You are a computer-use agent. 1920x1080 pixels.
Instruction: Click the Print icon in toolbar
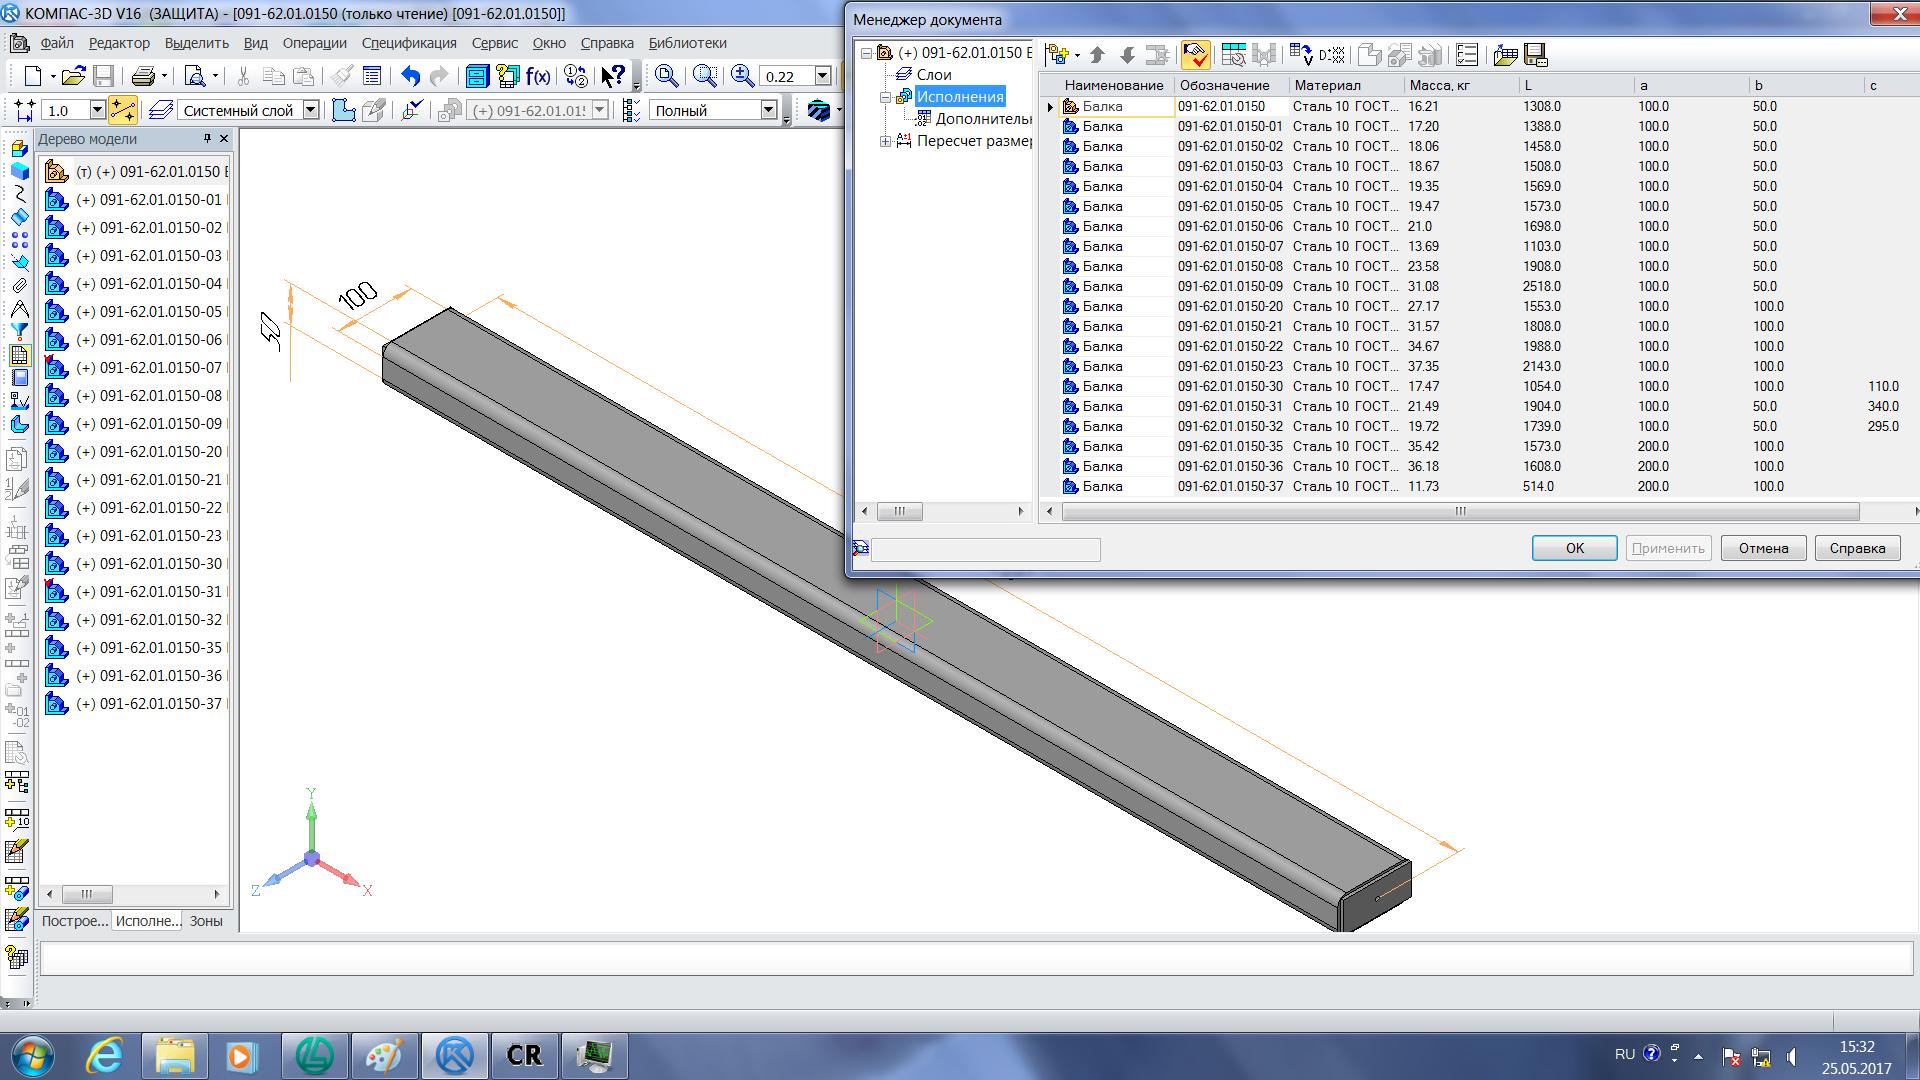click(143, 76)
